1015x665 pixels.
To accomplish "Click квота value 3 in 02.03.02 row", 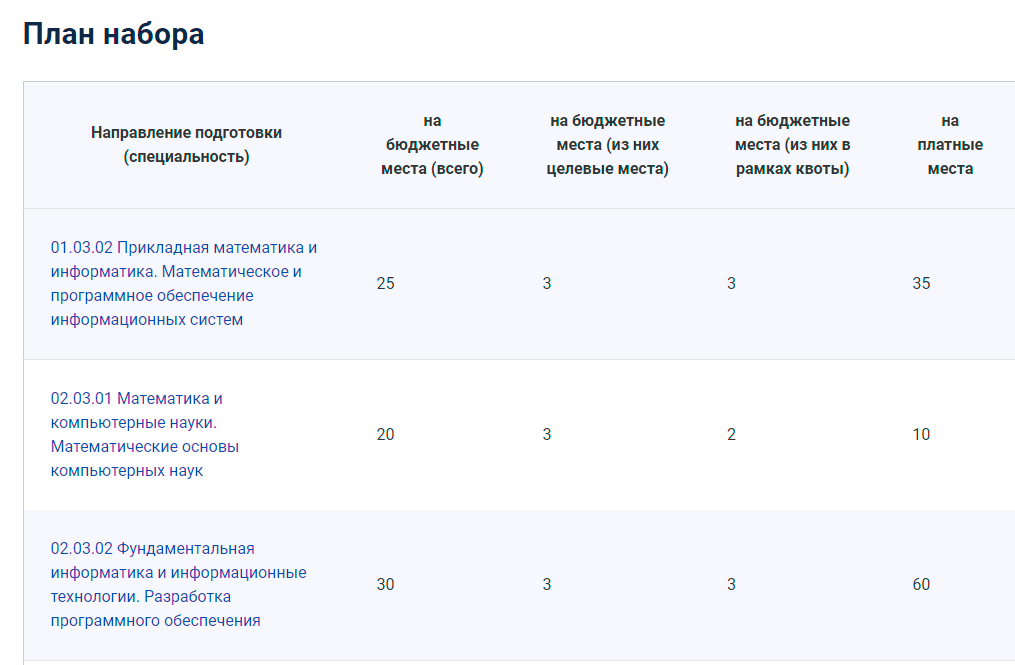I will click(x=731, y=585).
